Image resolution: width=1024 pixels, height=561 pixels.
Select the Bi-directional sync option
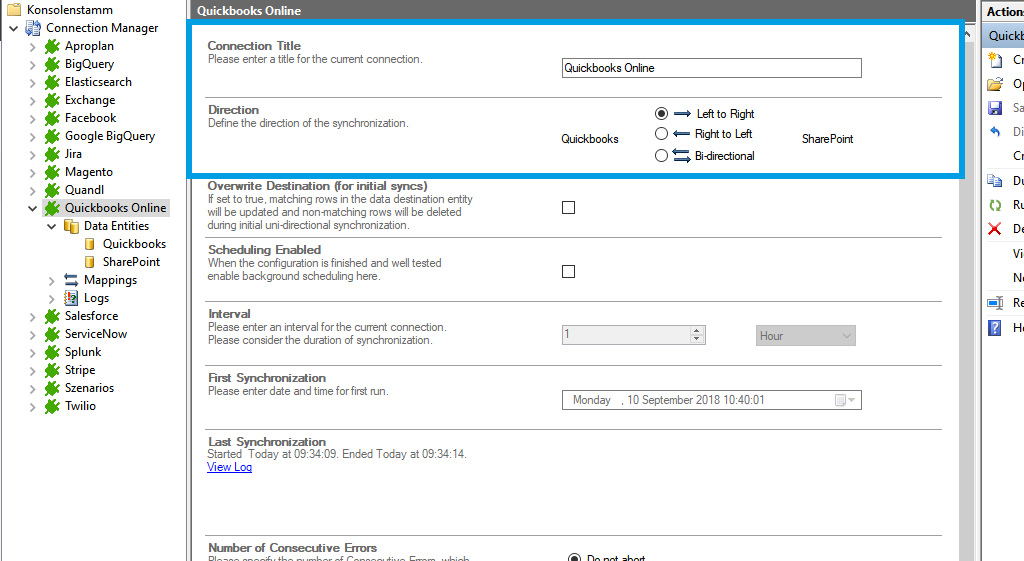pos(661,156)
